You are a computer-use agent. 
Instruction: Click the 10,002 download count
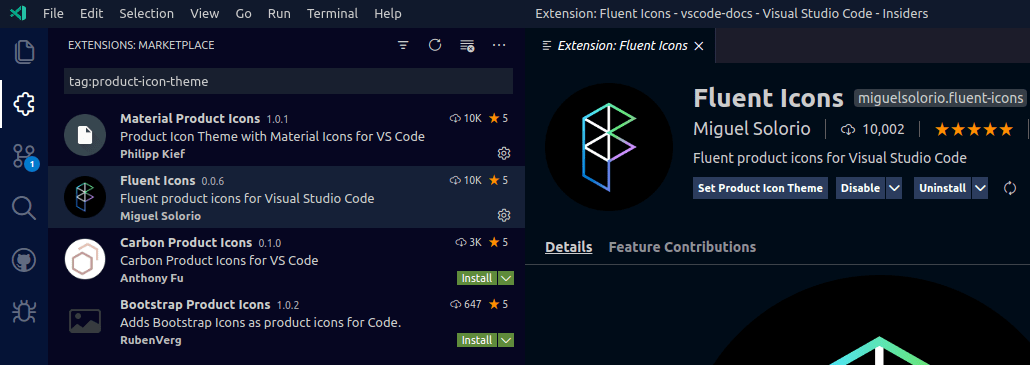click(x=873, y=129)
